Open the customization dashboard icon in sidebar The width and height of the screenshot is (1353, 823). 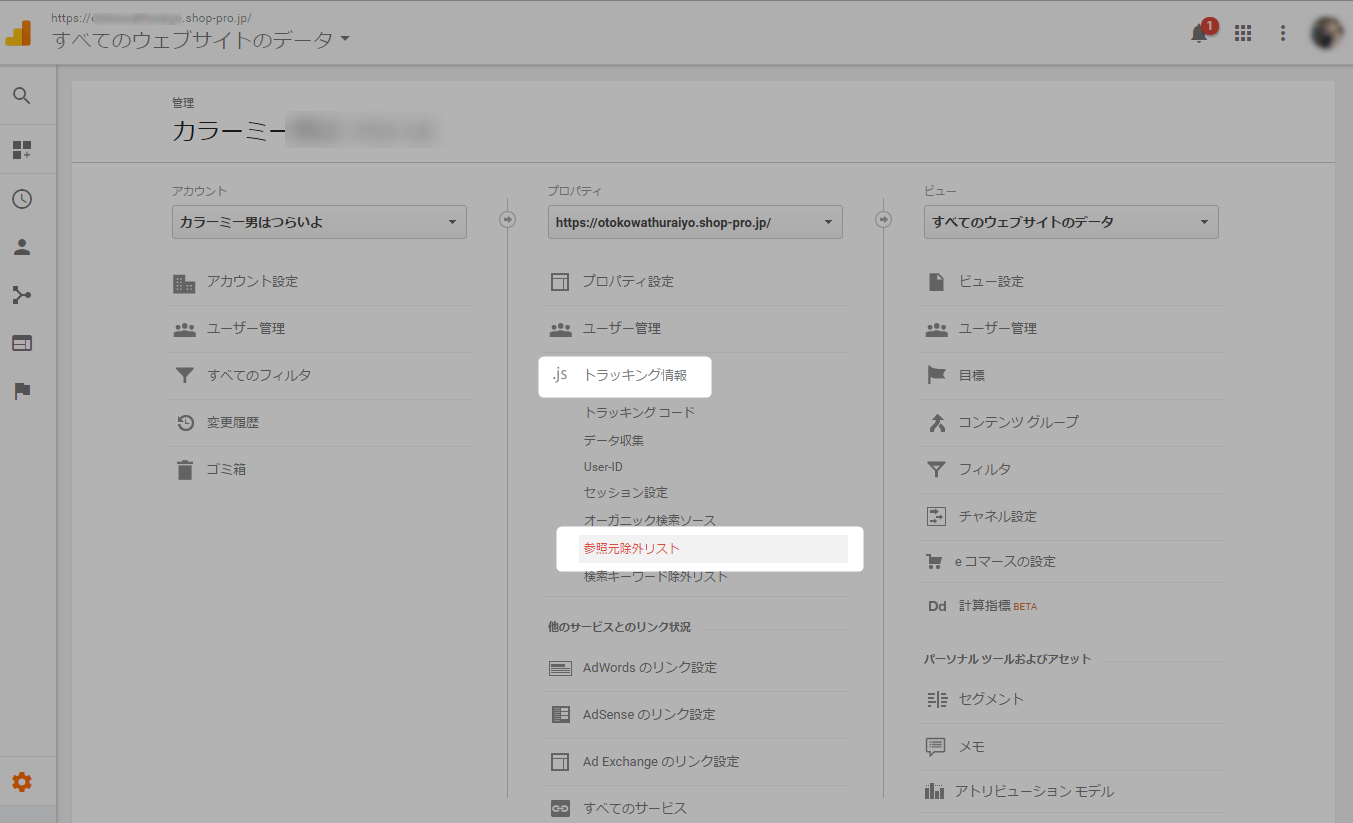21,150
